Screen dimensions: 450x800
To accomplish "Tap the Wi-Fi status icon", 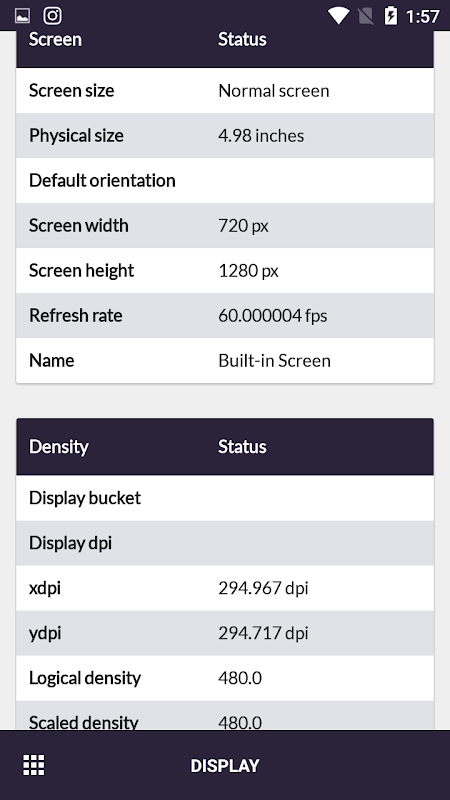I will pos(338,16).
